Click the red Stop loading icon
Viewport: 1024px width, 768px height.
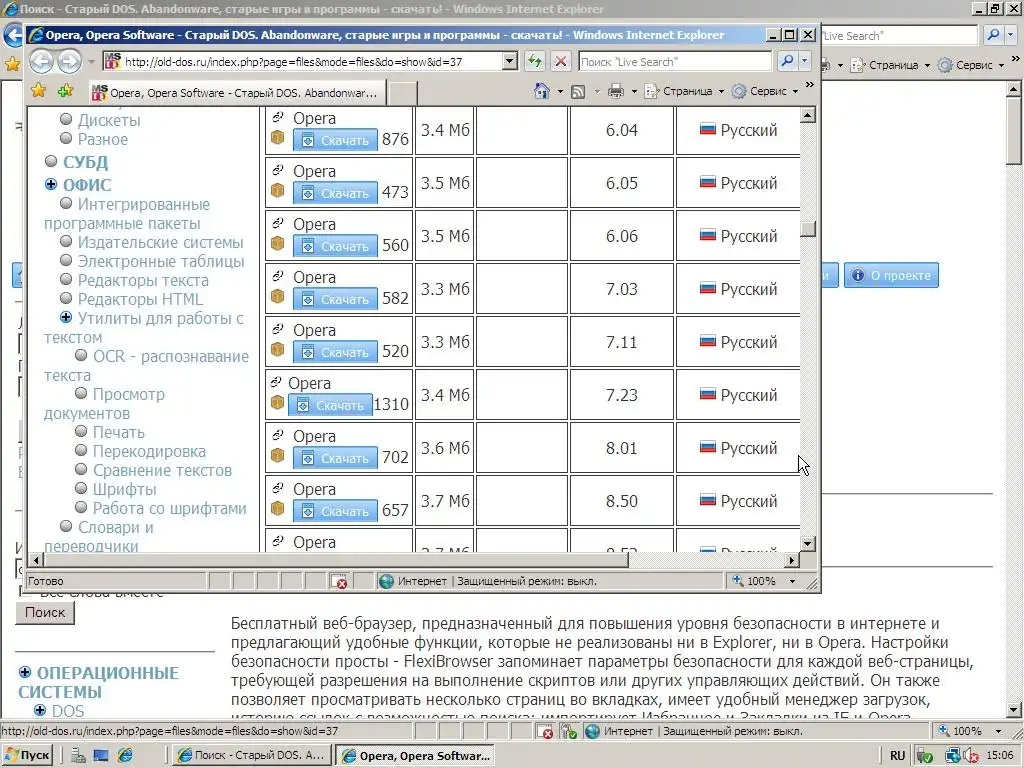(x=560, y=61)
